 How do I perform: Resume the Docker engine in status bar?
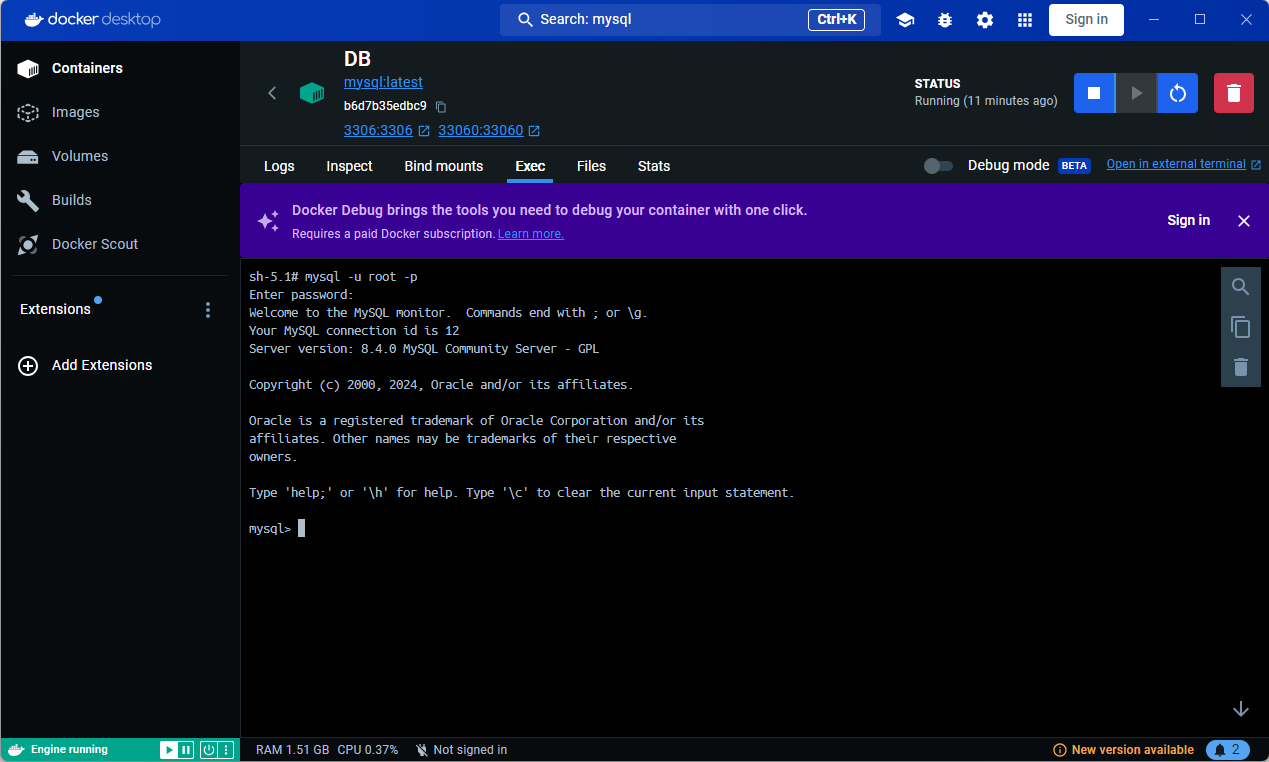[x=169, y=750]
